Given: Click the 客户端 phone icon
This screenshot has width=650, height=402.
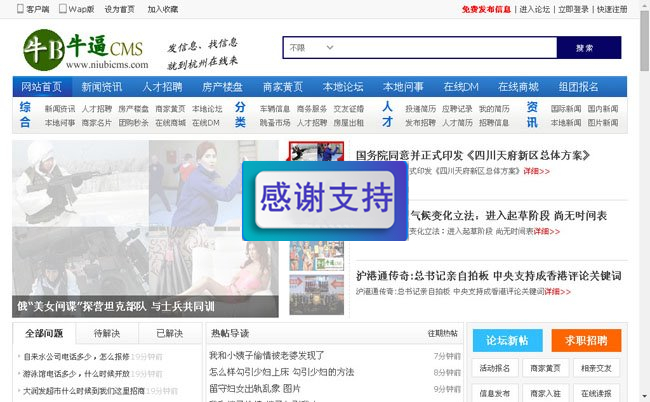Looking at the screenshot, I should (20, 9).
